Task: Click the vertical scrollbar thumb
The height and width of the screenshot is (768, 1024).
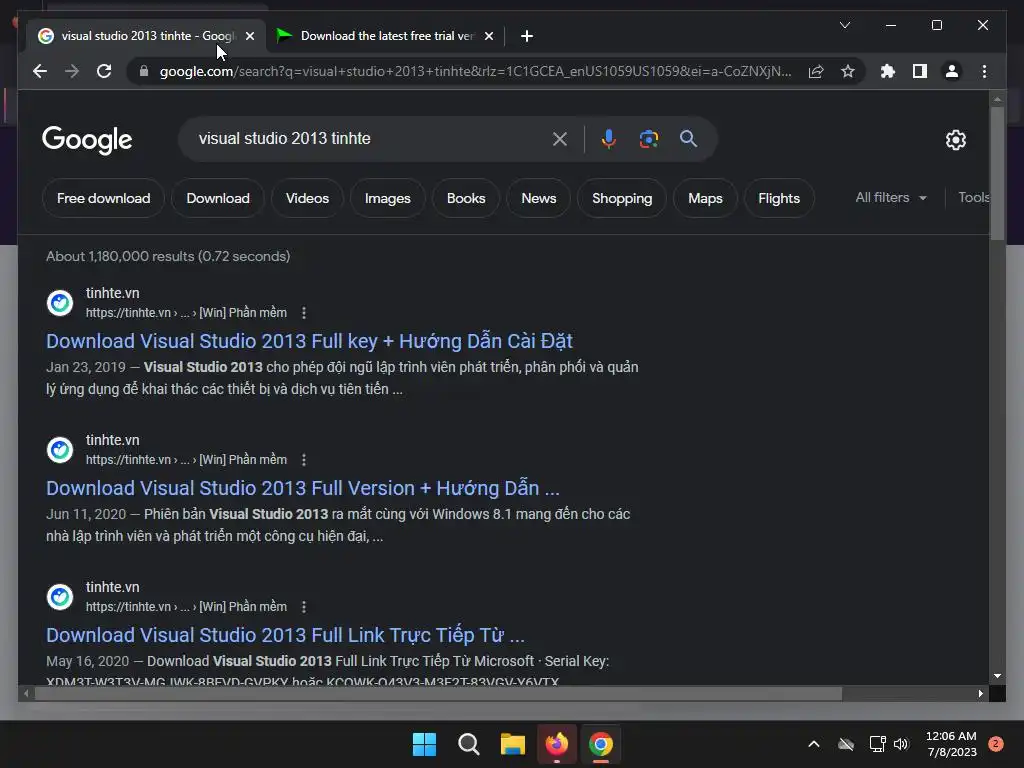Action: pyautogui.click(x=997, y=172)
